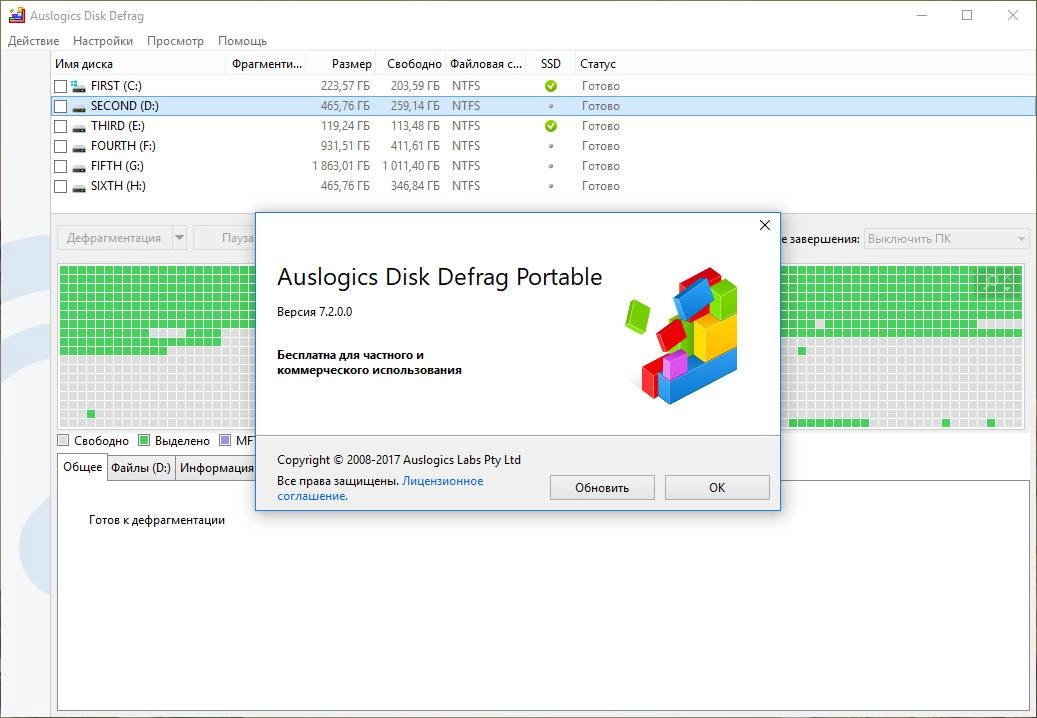
Task: Click the 346,84 ГБ free space value
Action: point(415,186)
